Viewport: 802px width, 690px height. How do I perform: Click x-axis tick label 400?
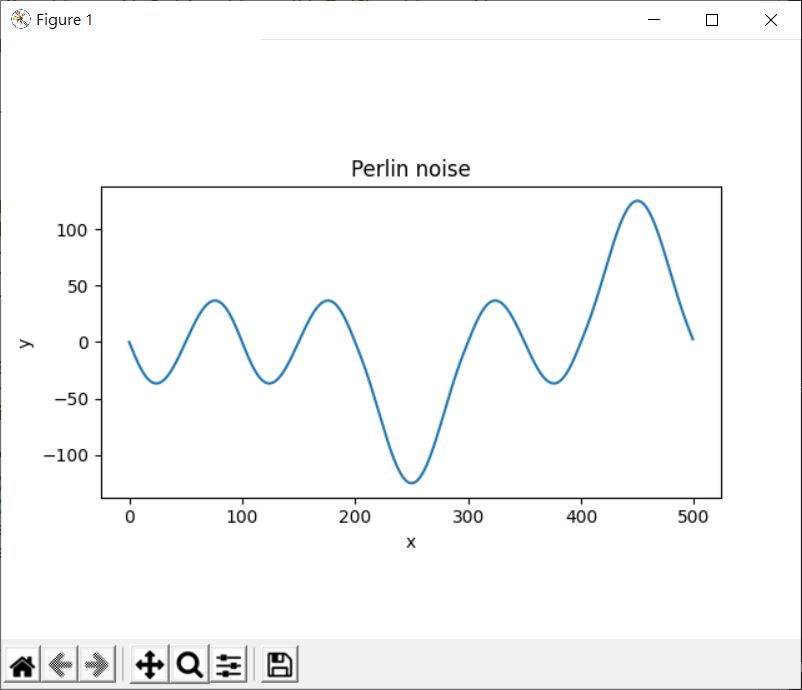coord(581,517)
